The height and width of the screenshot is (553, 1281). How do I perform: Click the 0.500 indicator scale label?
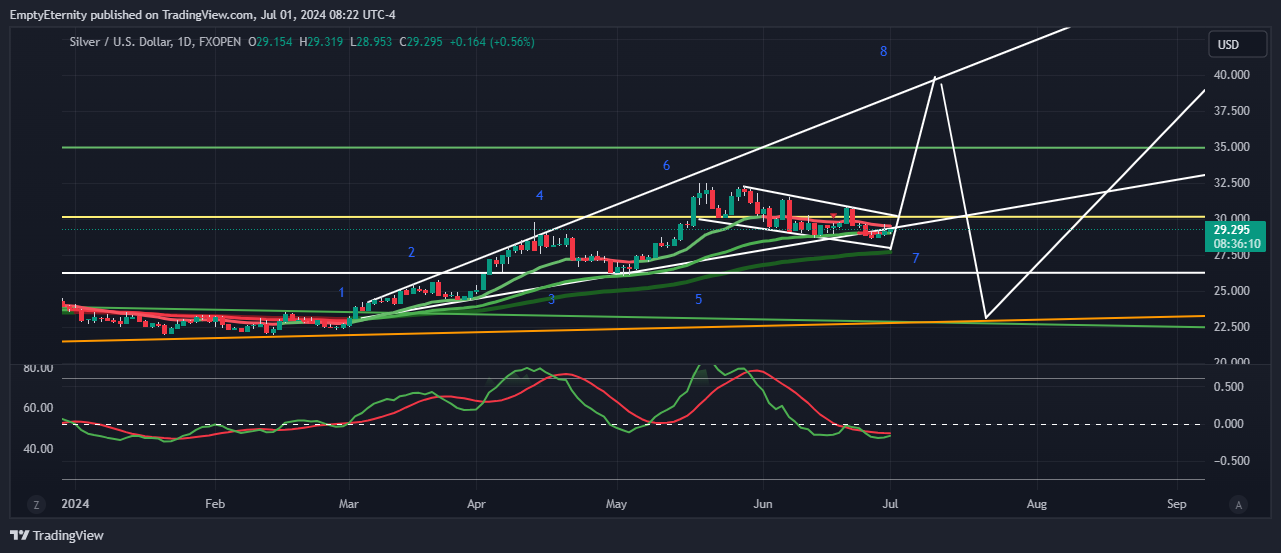coord(1229,387)
